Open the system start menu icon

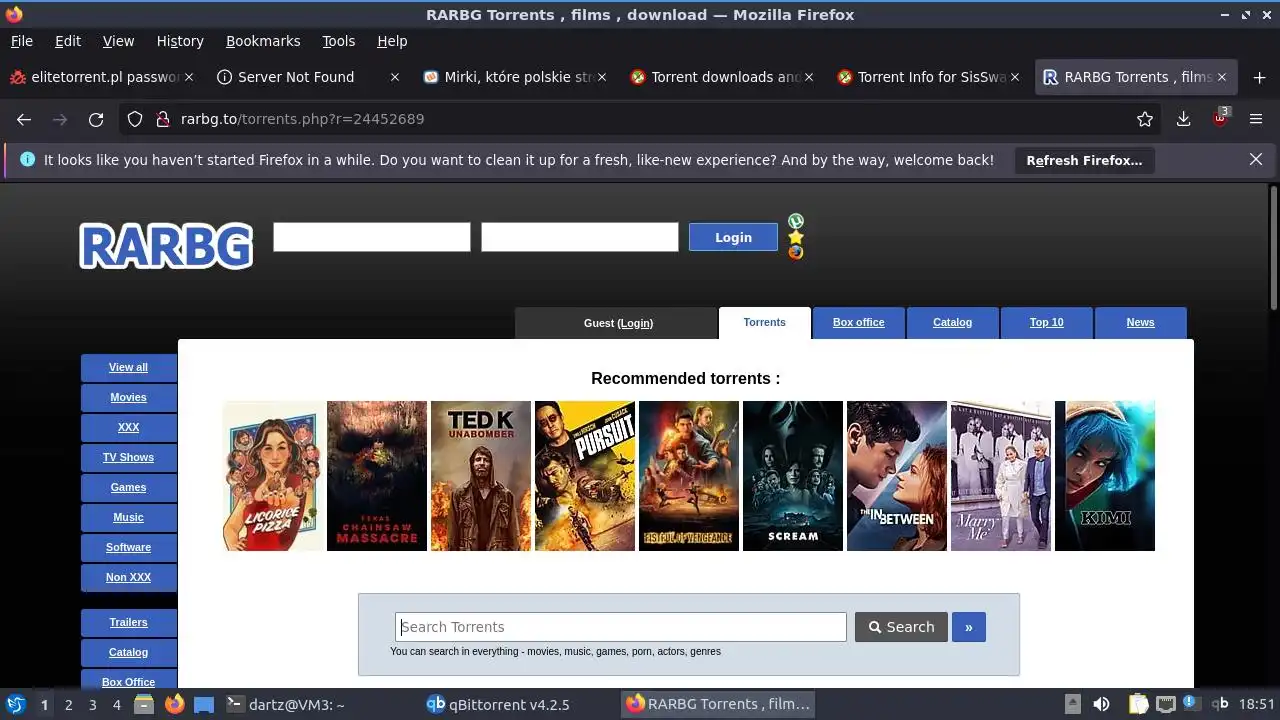tap(15, 704)
